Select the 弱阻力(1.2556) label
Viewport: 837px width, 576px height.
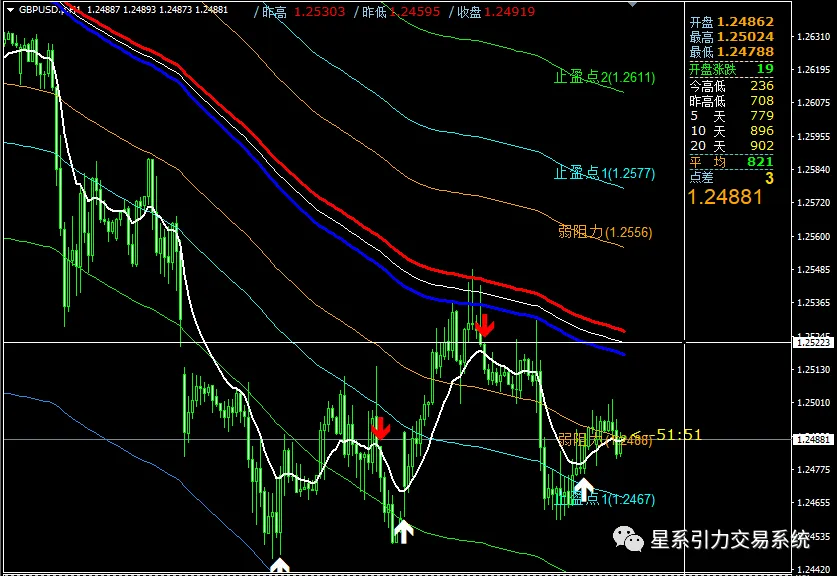tap(605, 232)
